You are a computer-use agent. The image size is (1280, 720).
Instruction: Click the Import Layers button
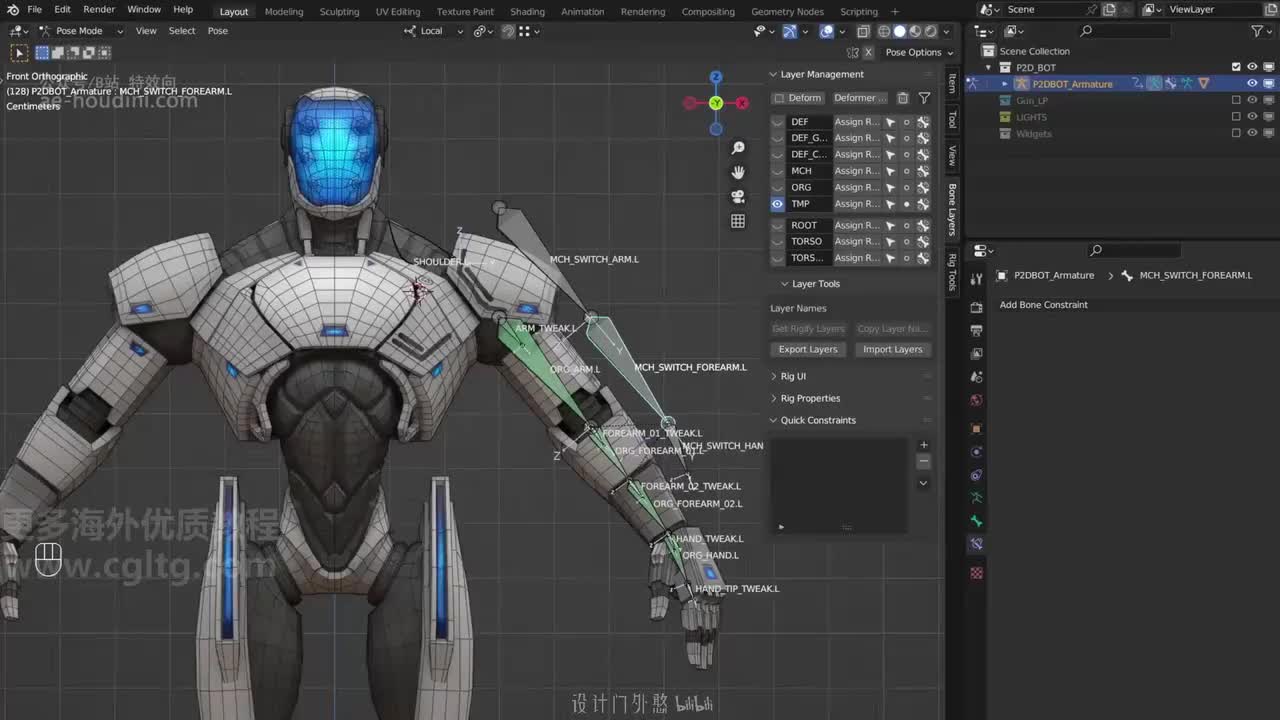click(892, 349)
